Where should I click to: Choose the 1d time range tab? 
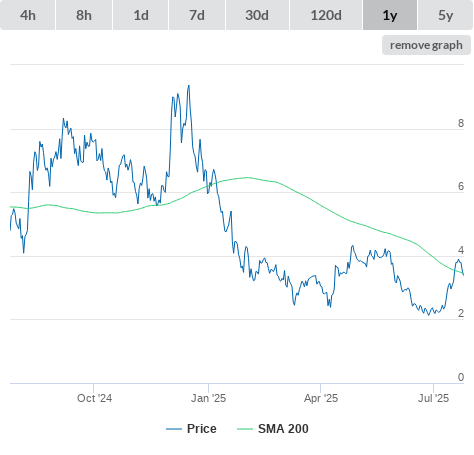141,15
